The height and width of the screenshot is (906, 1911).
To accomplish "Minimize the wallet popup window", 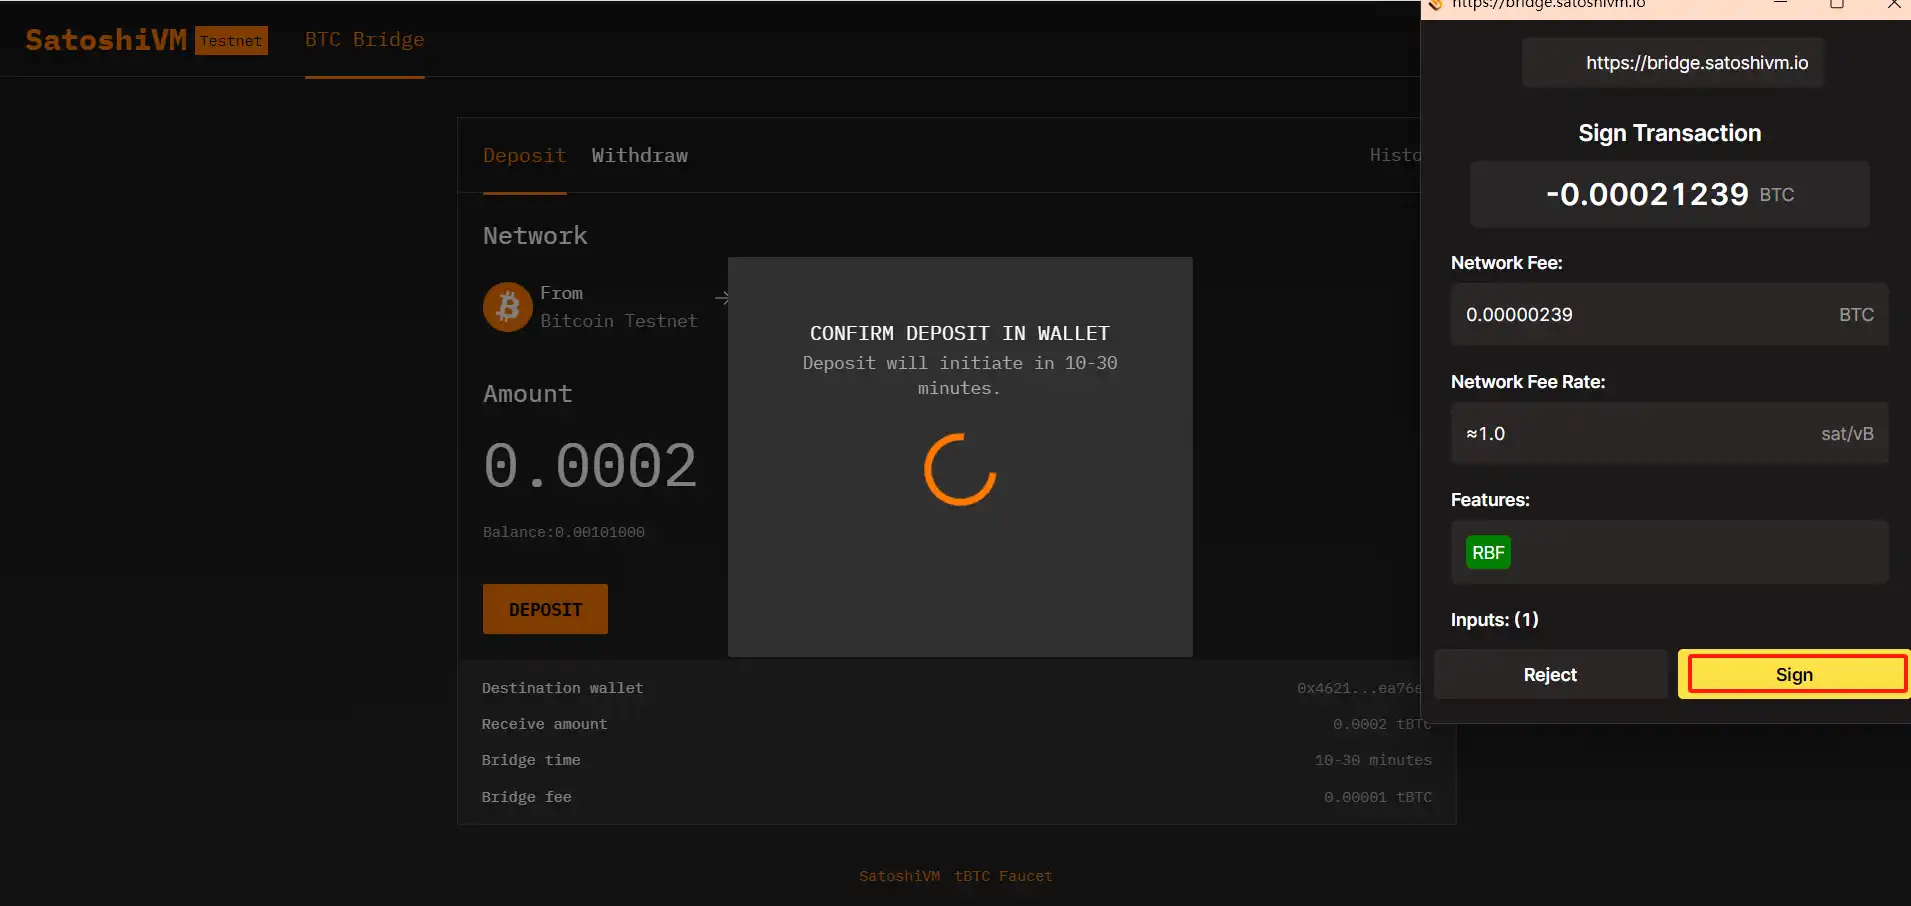I will point(1780,5).
